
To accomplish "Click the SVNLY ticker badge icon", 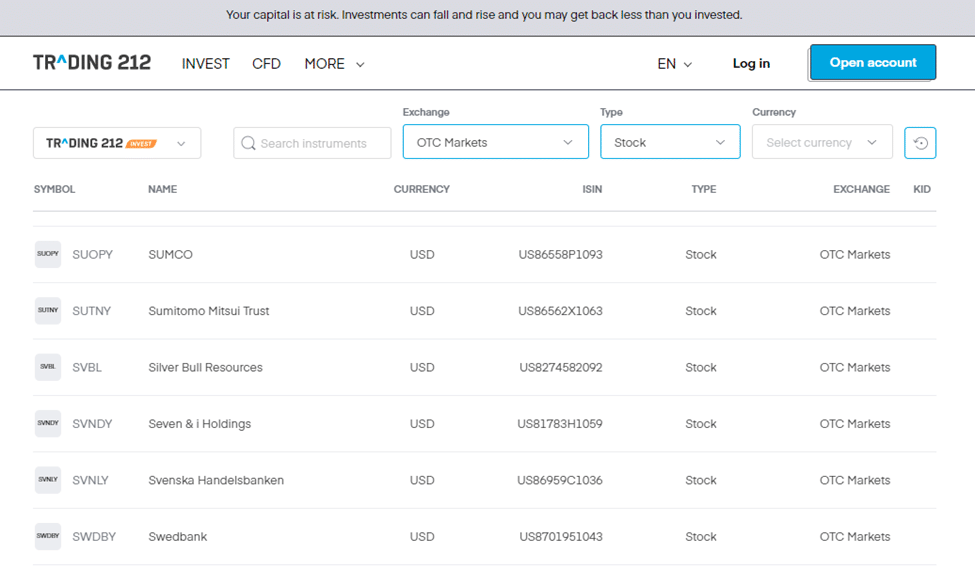I will [x=48, y=480].
